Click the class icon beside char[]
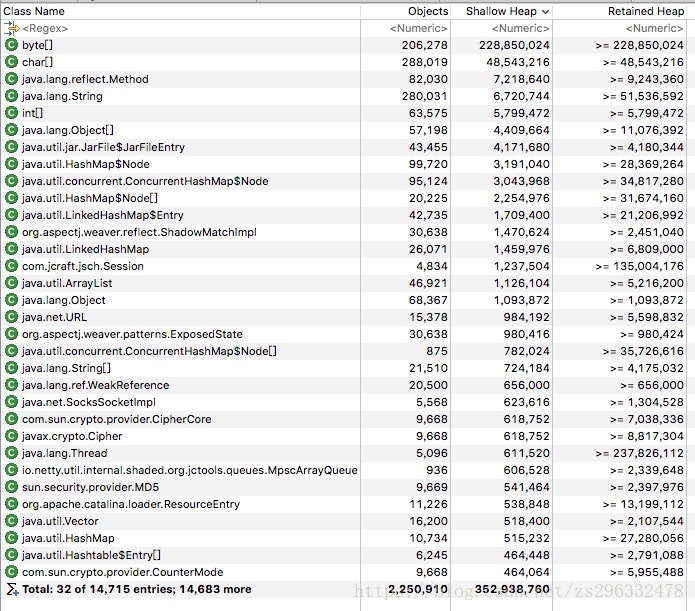 pyautogui.click(x=11, y=62)
